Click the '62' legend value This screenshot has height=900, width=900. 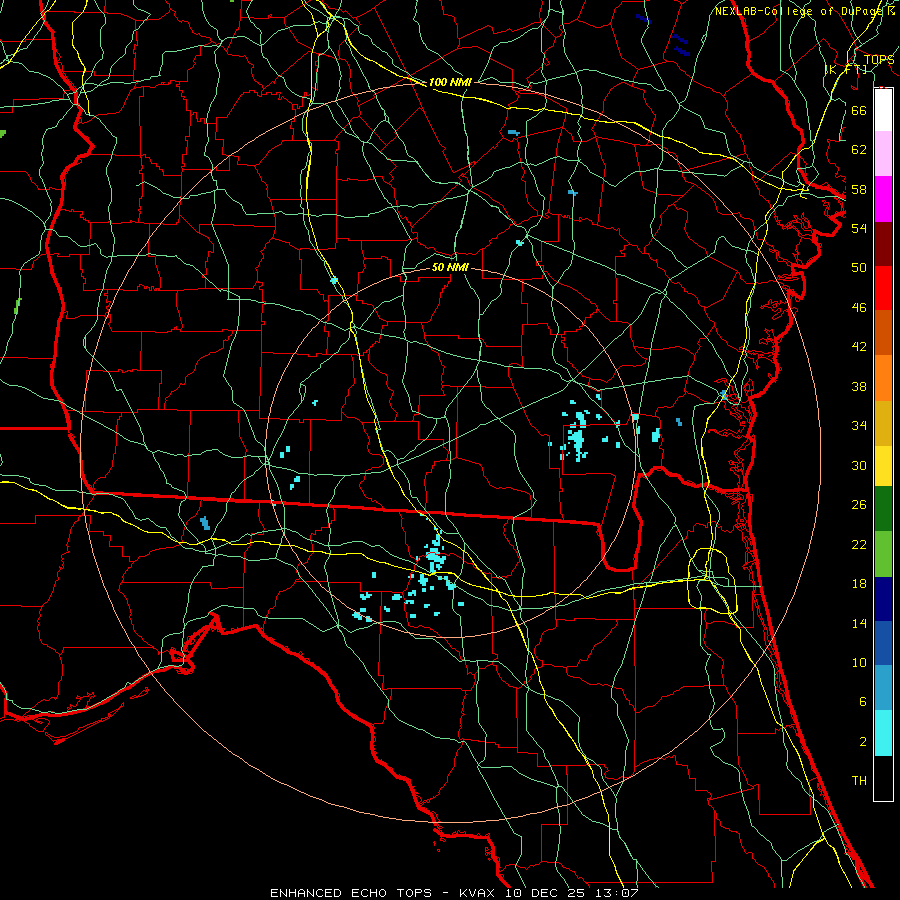point(859,150)
